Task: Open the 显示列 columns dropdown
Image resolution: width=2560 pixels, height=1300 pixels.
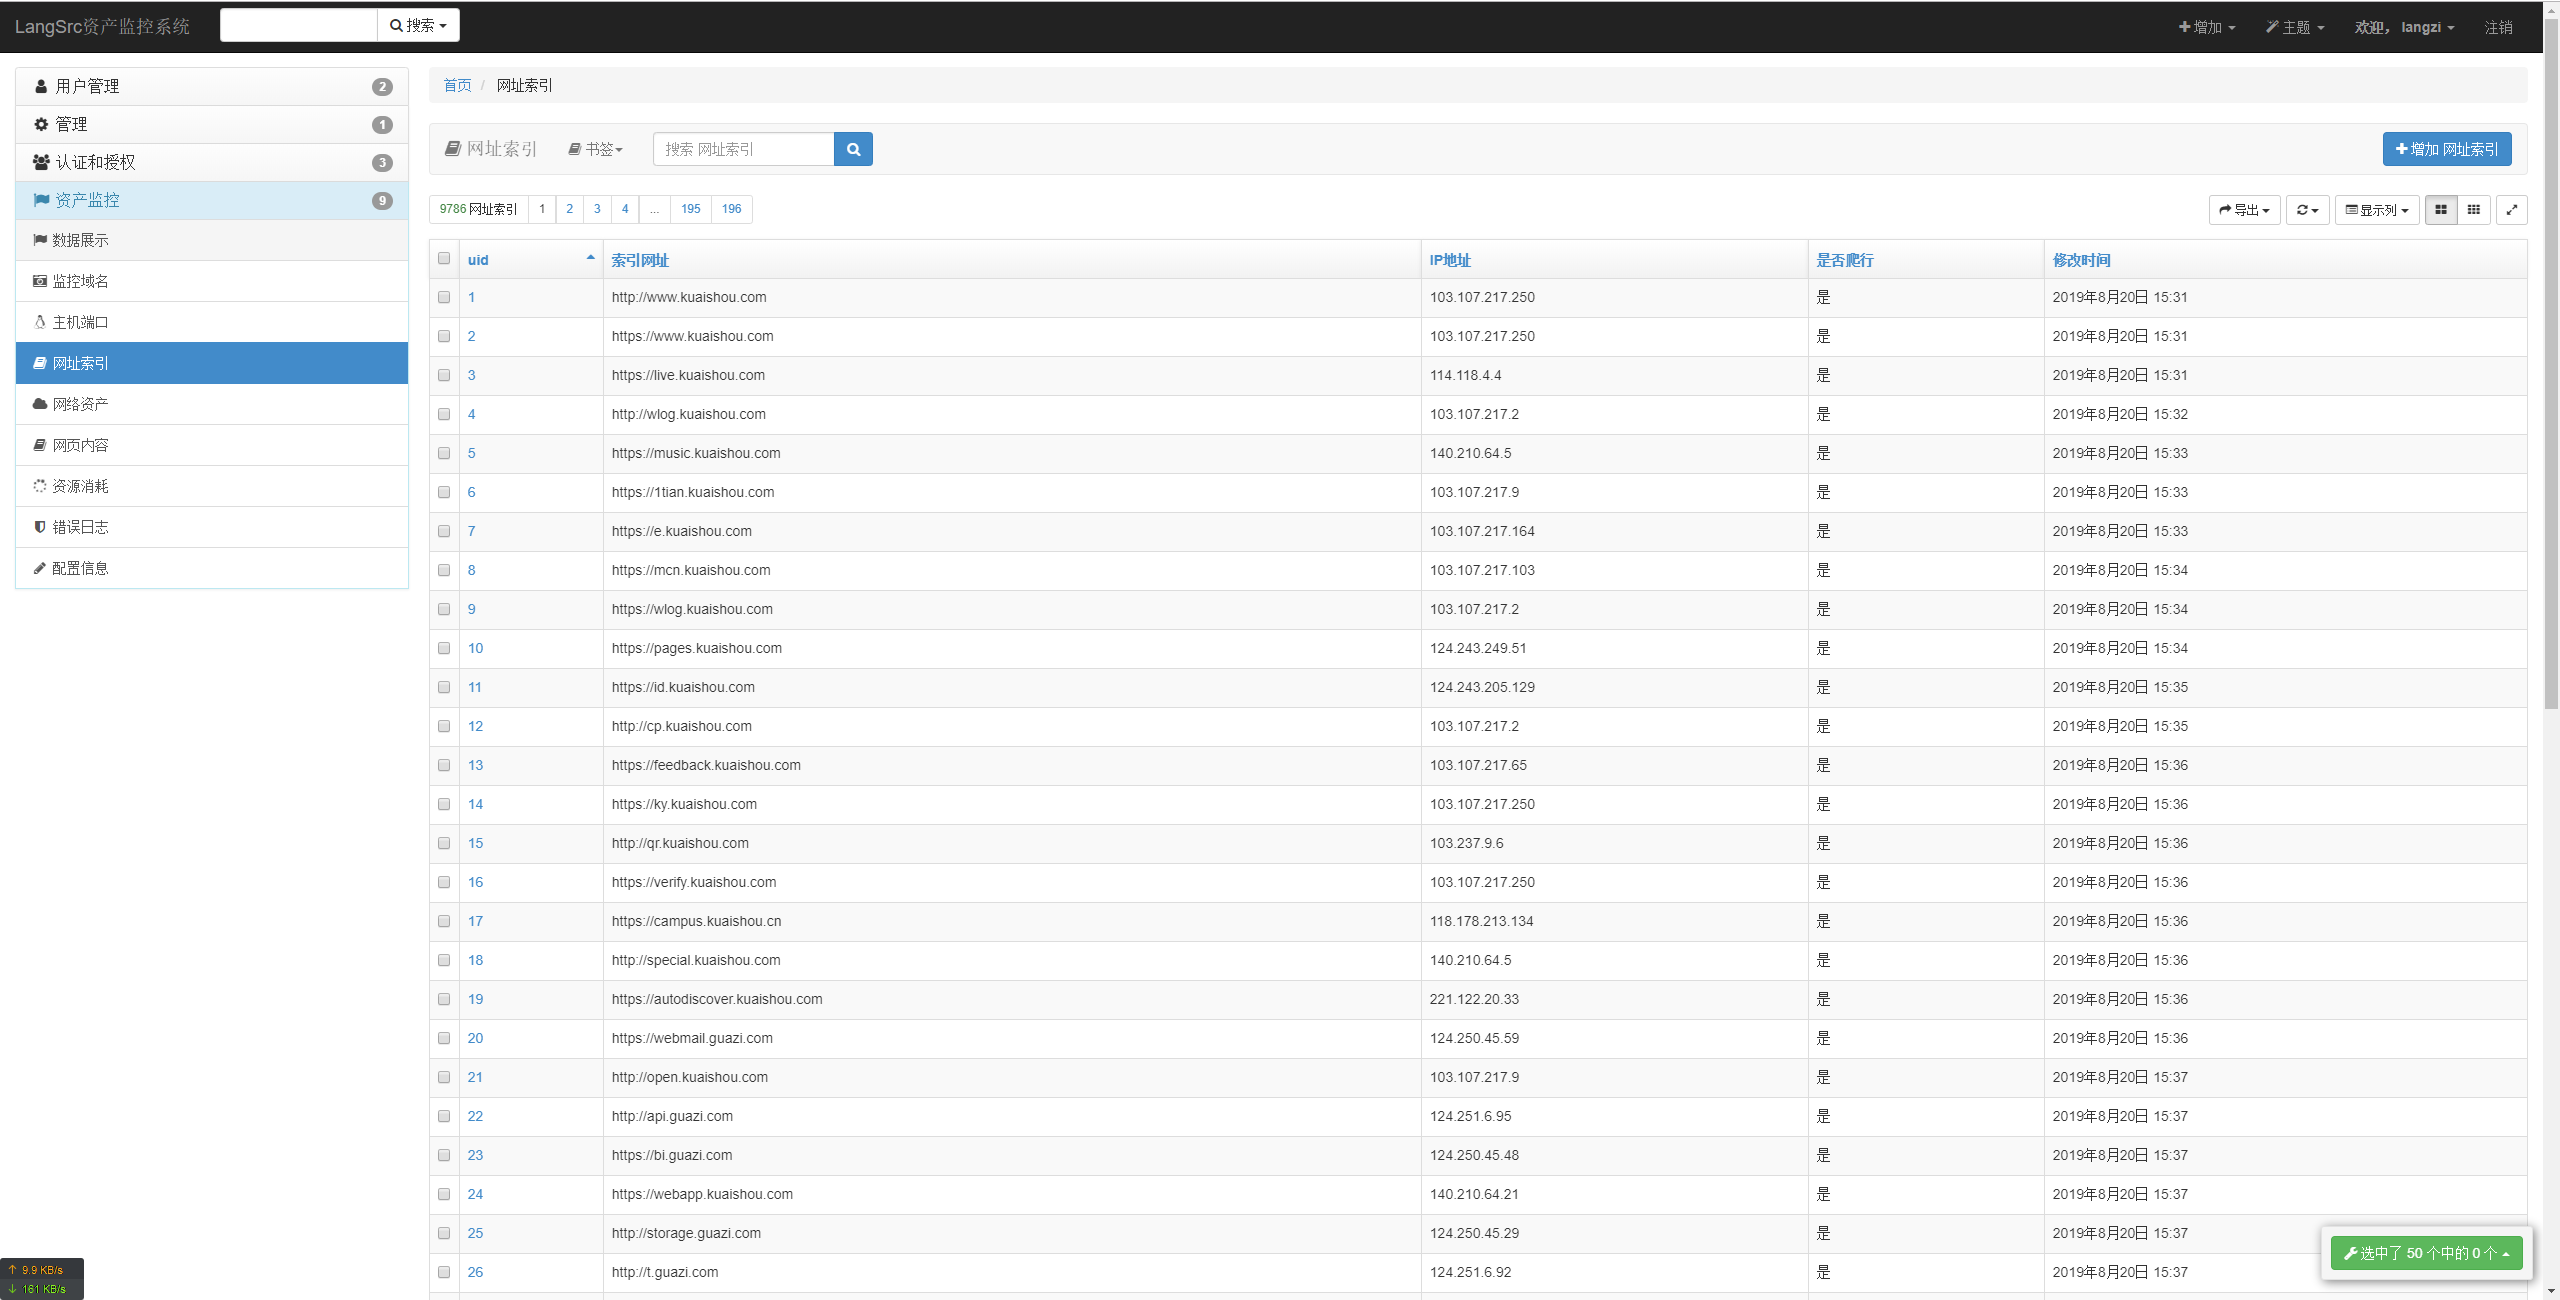Action: [x=2377, y=210]
